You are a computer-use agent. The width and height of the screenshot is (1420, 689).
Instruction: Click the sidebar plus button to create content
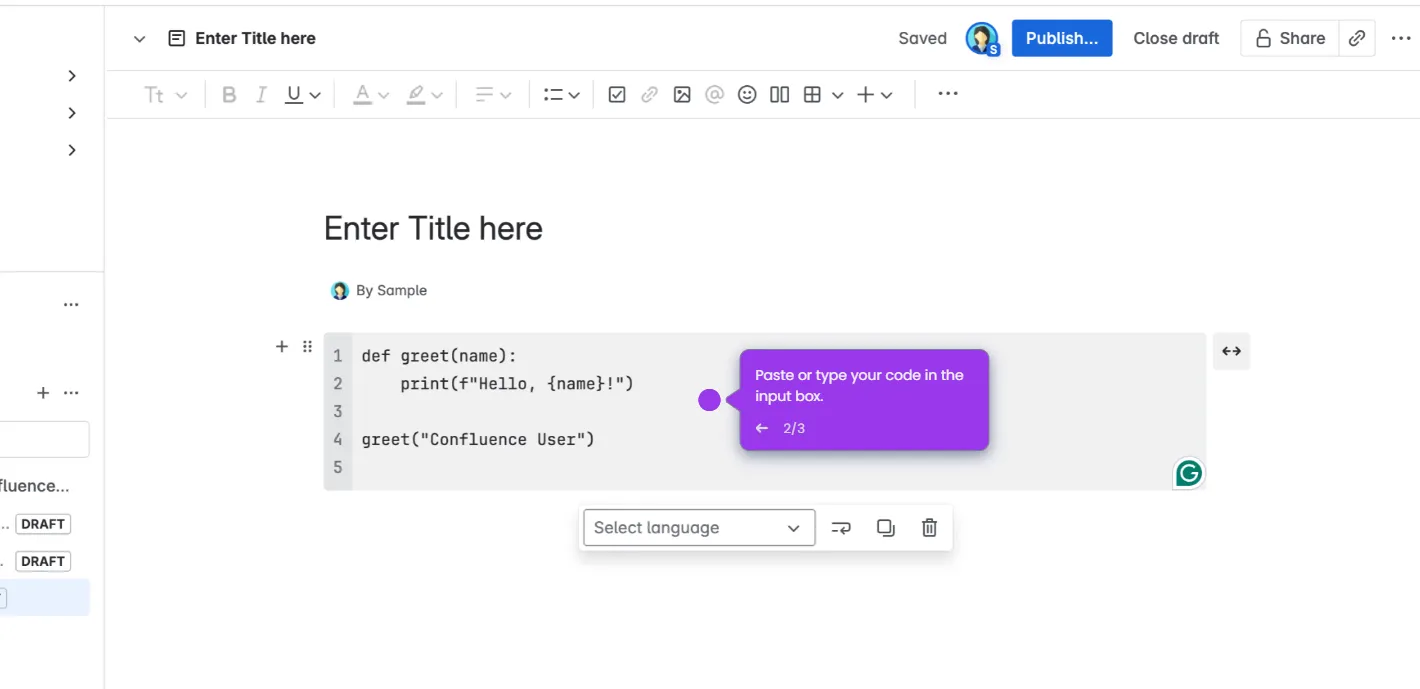[43, 393]
